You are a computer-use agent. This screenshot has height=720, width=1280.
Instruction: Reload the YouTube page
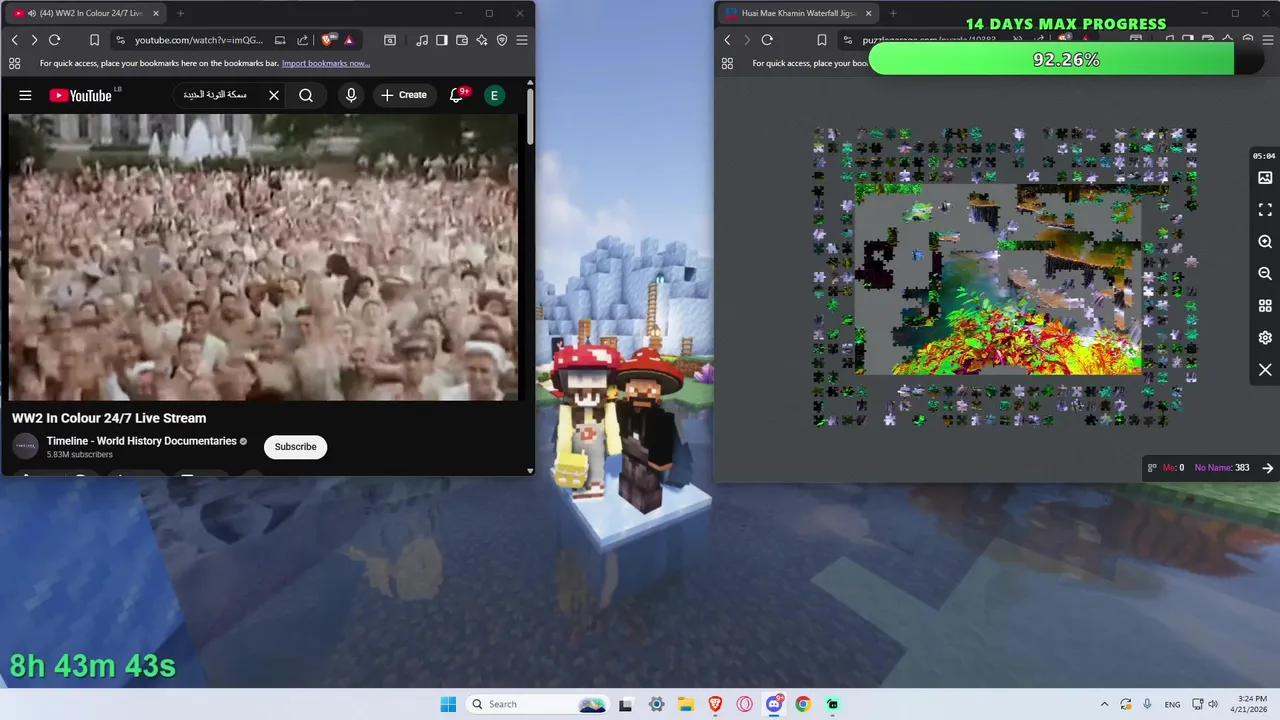[x=55, y=40]
